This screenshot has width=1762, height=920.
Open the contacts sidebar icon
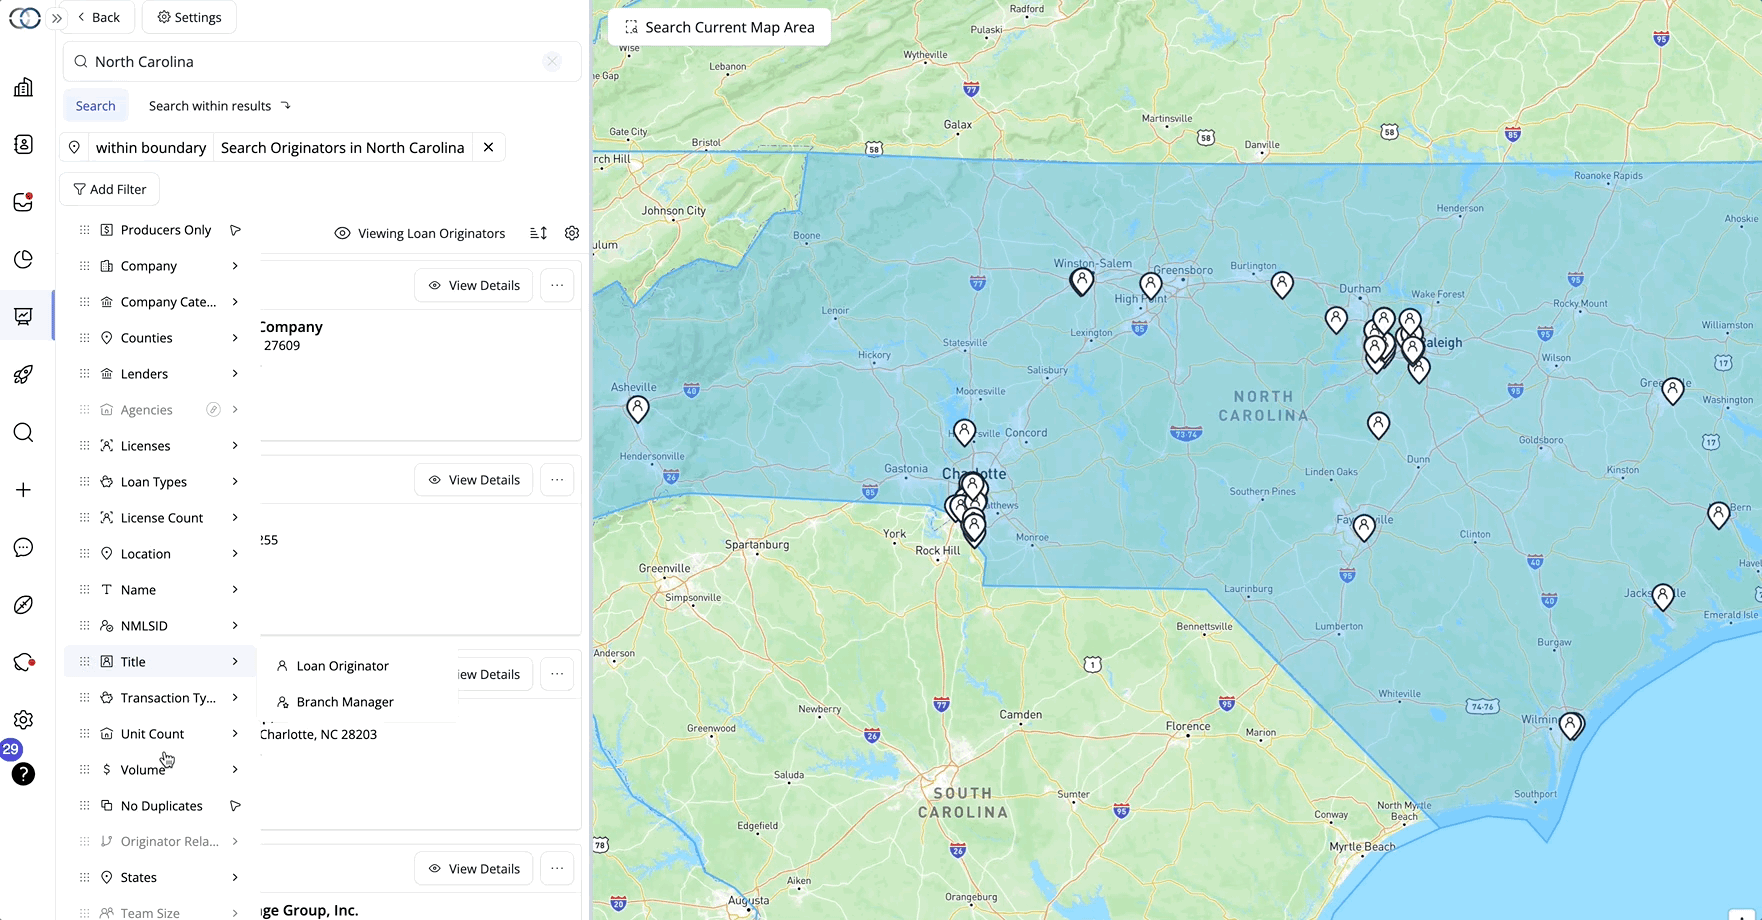(23, 143)
